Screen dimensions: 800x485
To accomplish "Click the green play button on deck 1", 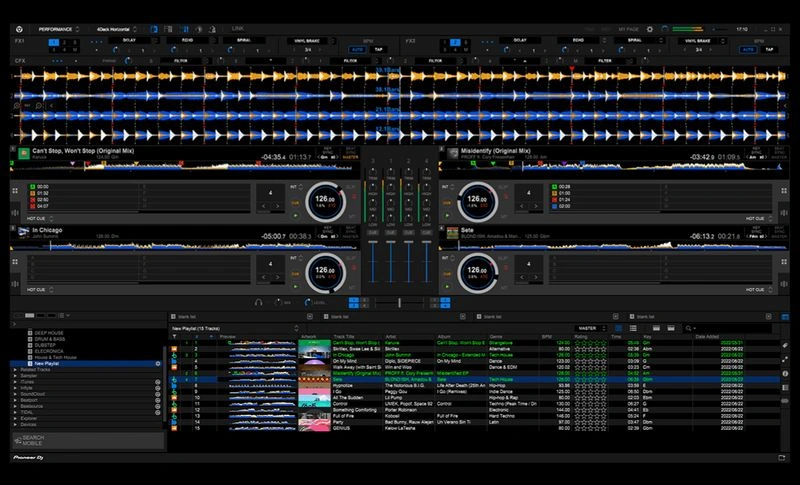I will [x=295, y=216].
